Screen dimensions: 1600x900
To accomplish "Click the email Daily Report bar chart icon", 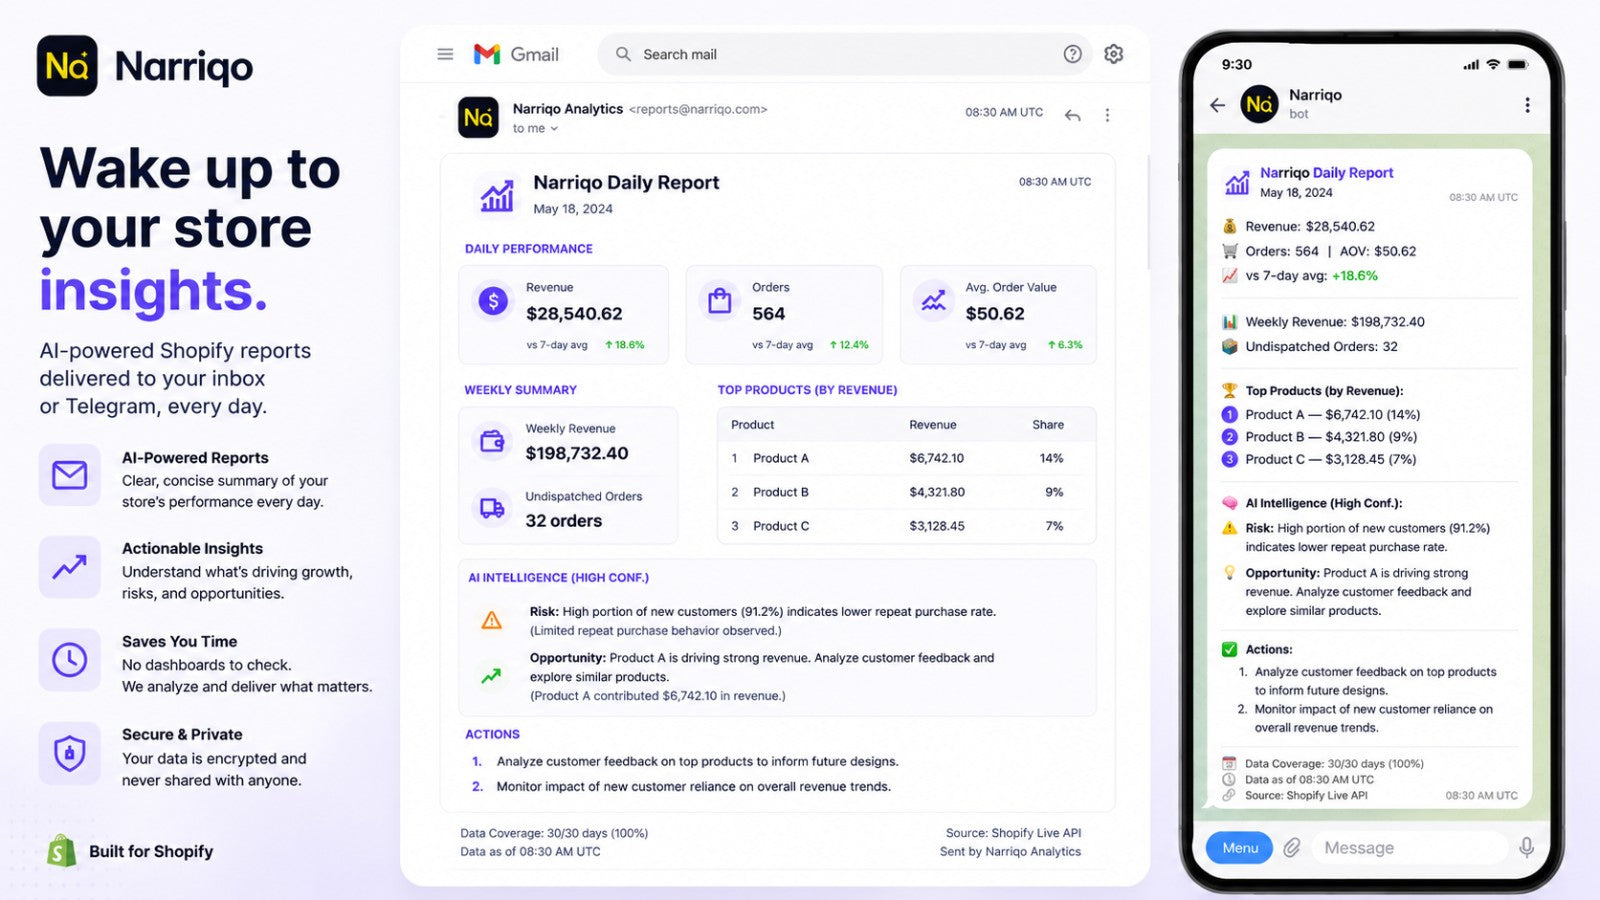I will point(497,195).
